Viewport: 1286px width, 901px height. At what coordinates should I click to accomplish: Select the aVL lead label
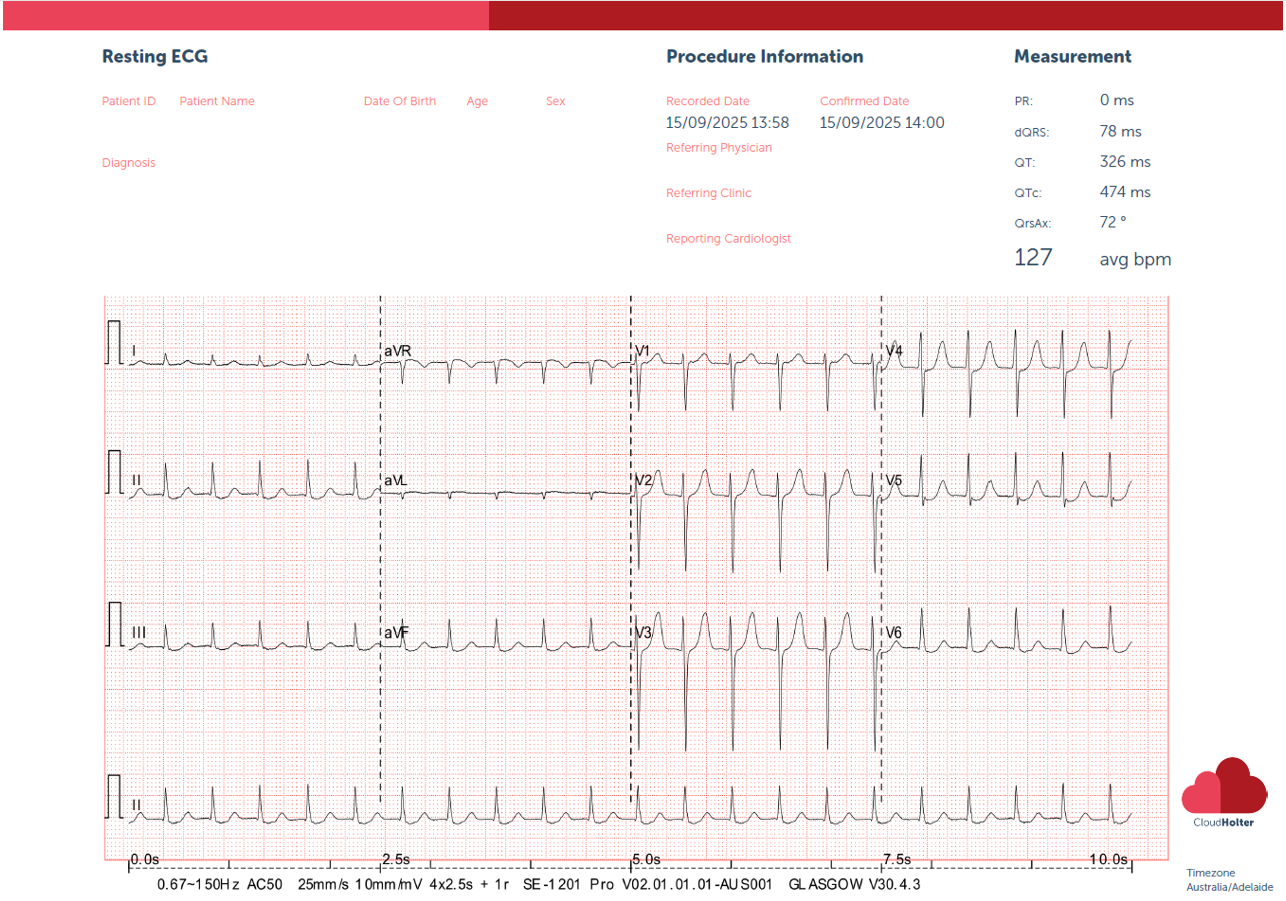coord(396,481)
